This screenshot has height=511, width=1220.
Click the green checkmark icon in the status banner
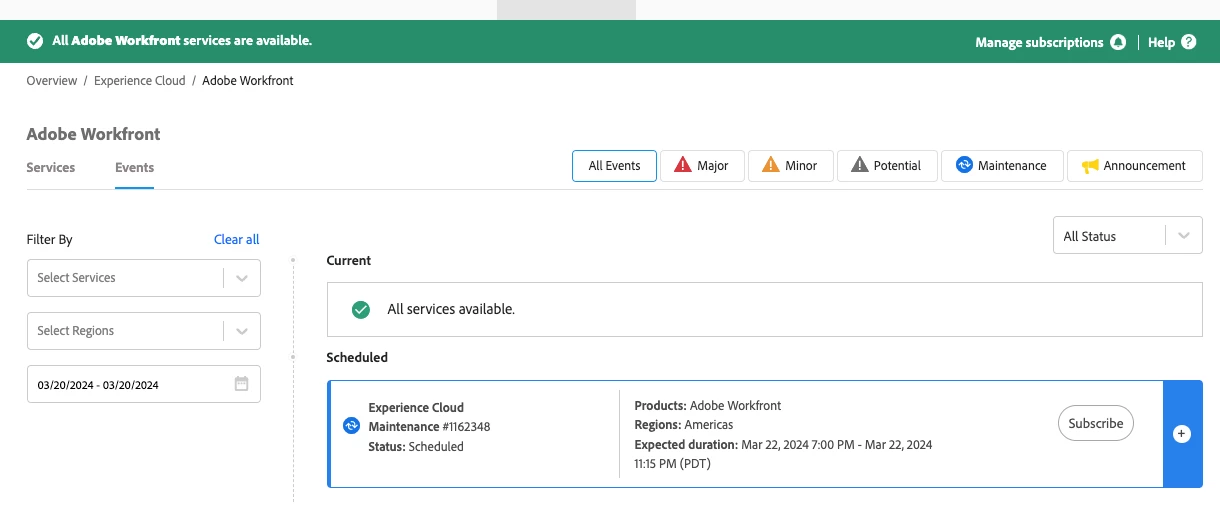click(35, 41)
